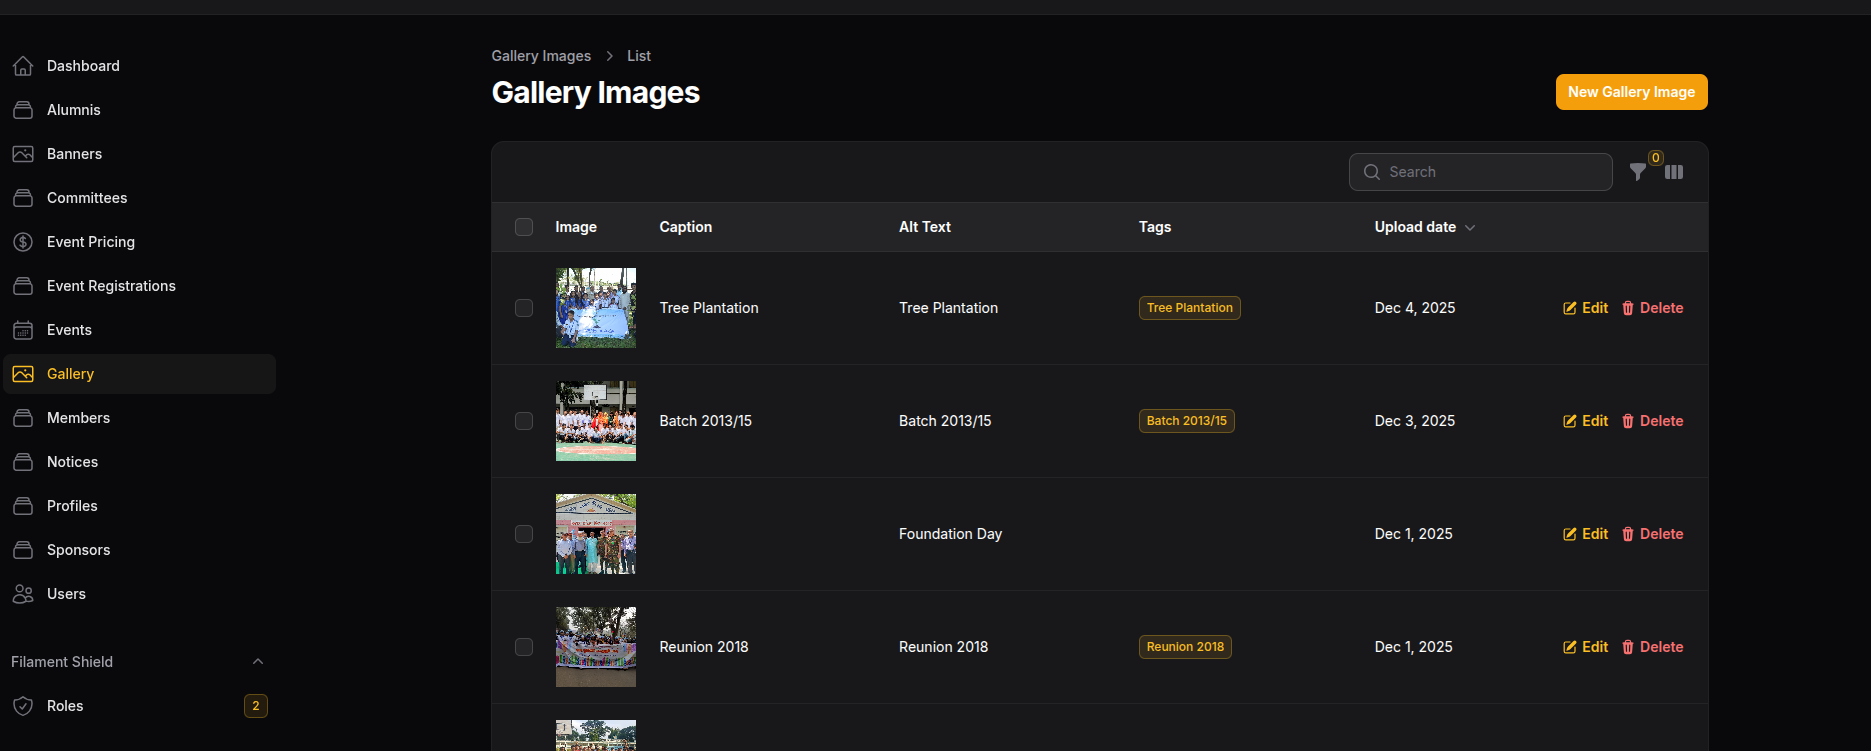Open the Banners menu item

click(x=140, y=154)
